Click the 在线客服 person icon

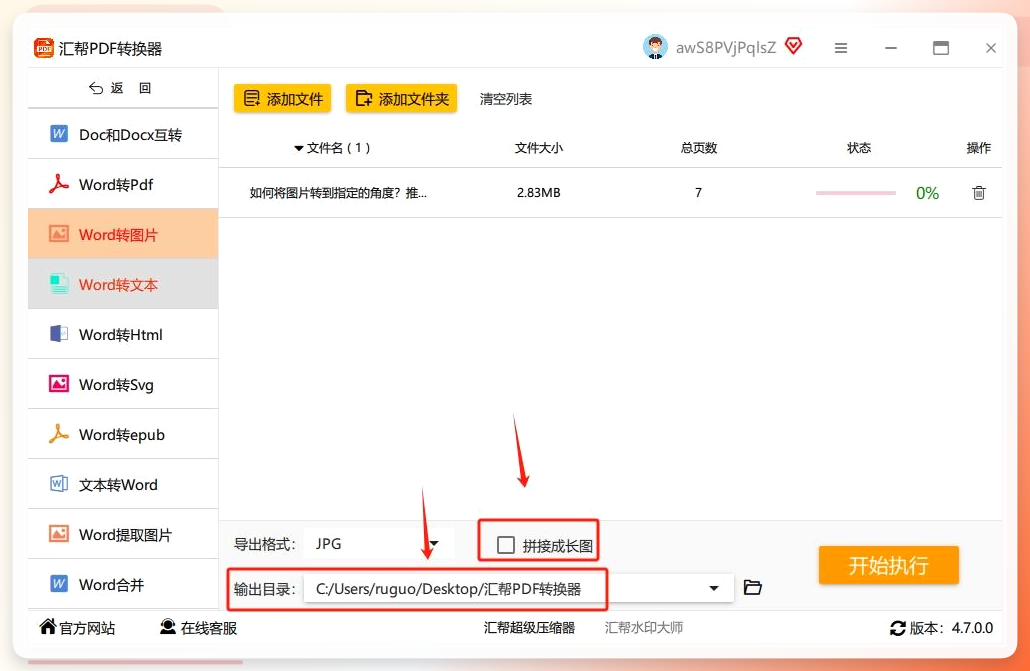pos(168,627)
